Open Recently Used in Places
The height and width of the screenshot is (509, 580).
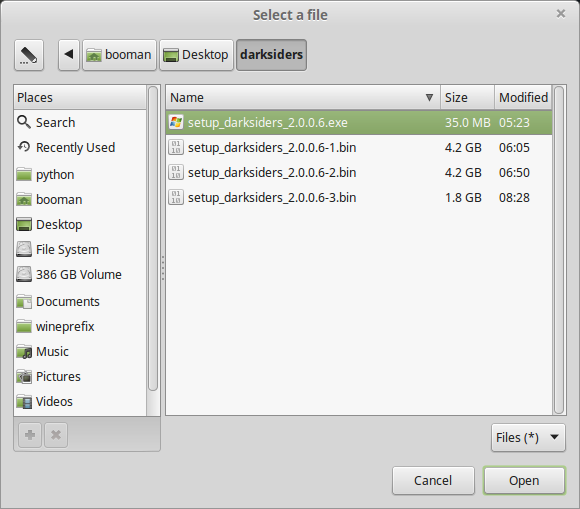pyautogui.click(x=80, y=147)
